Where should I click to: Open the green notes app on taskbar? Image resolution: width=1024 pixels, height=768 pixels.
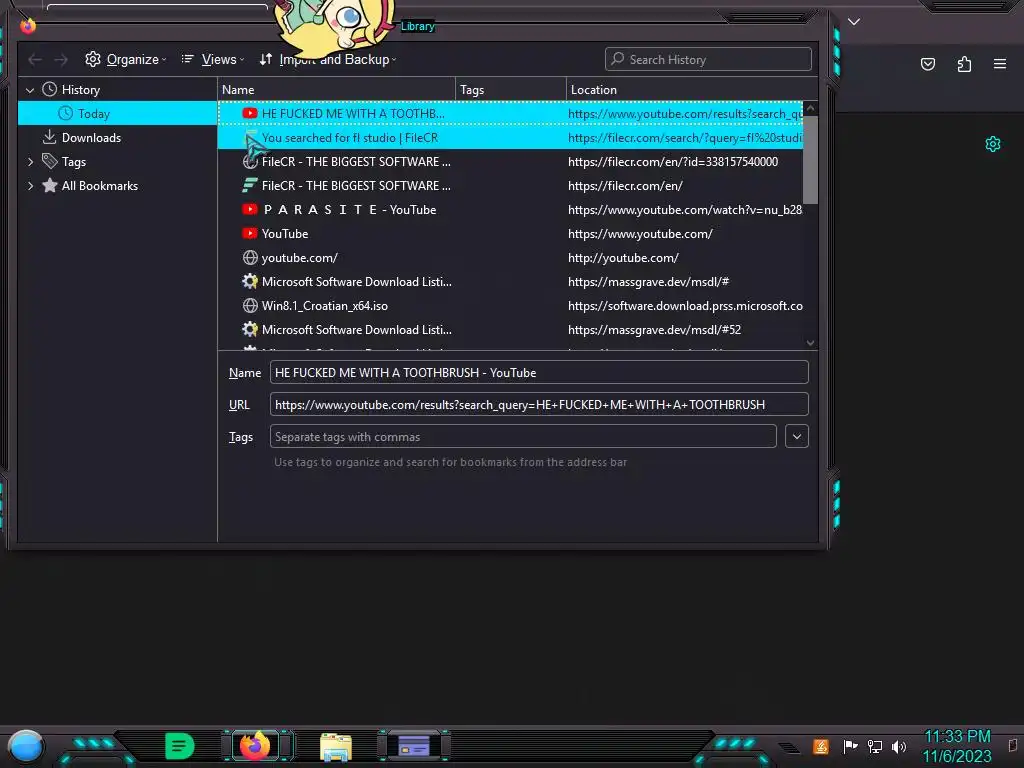click(180, 746)
